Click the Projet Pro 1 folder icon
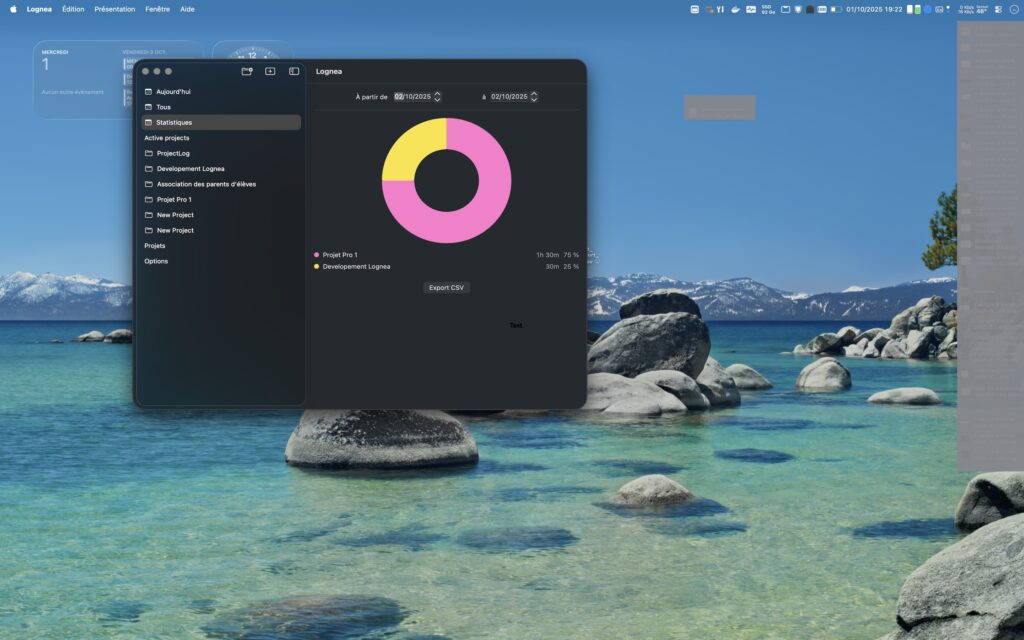This screenshot has height=640, width=1024. pos(148,199)
